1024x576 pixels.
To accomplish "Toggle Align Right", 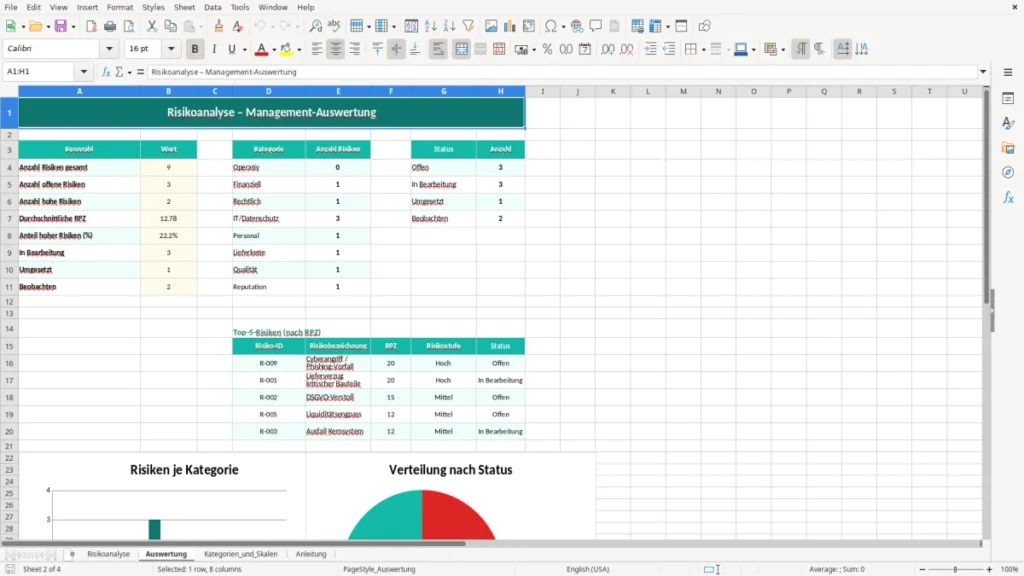I will [x=355, y=49].
